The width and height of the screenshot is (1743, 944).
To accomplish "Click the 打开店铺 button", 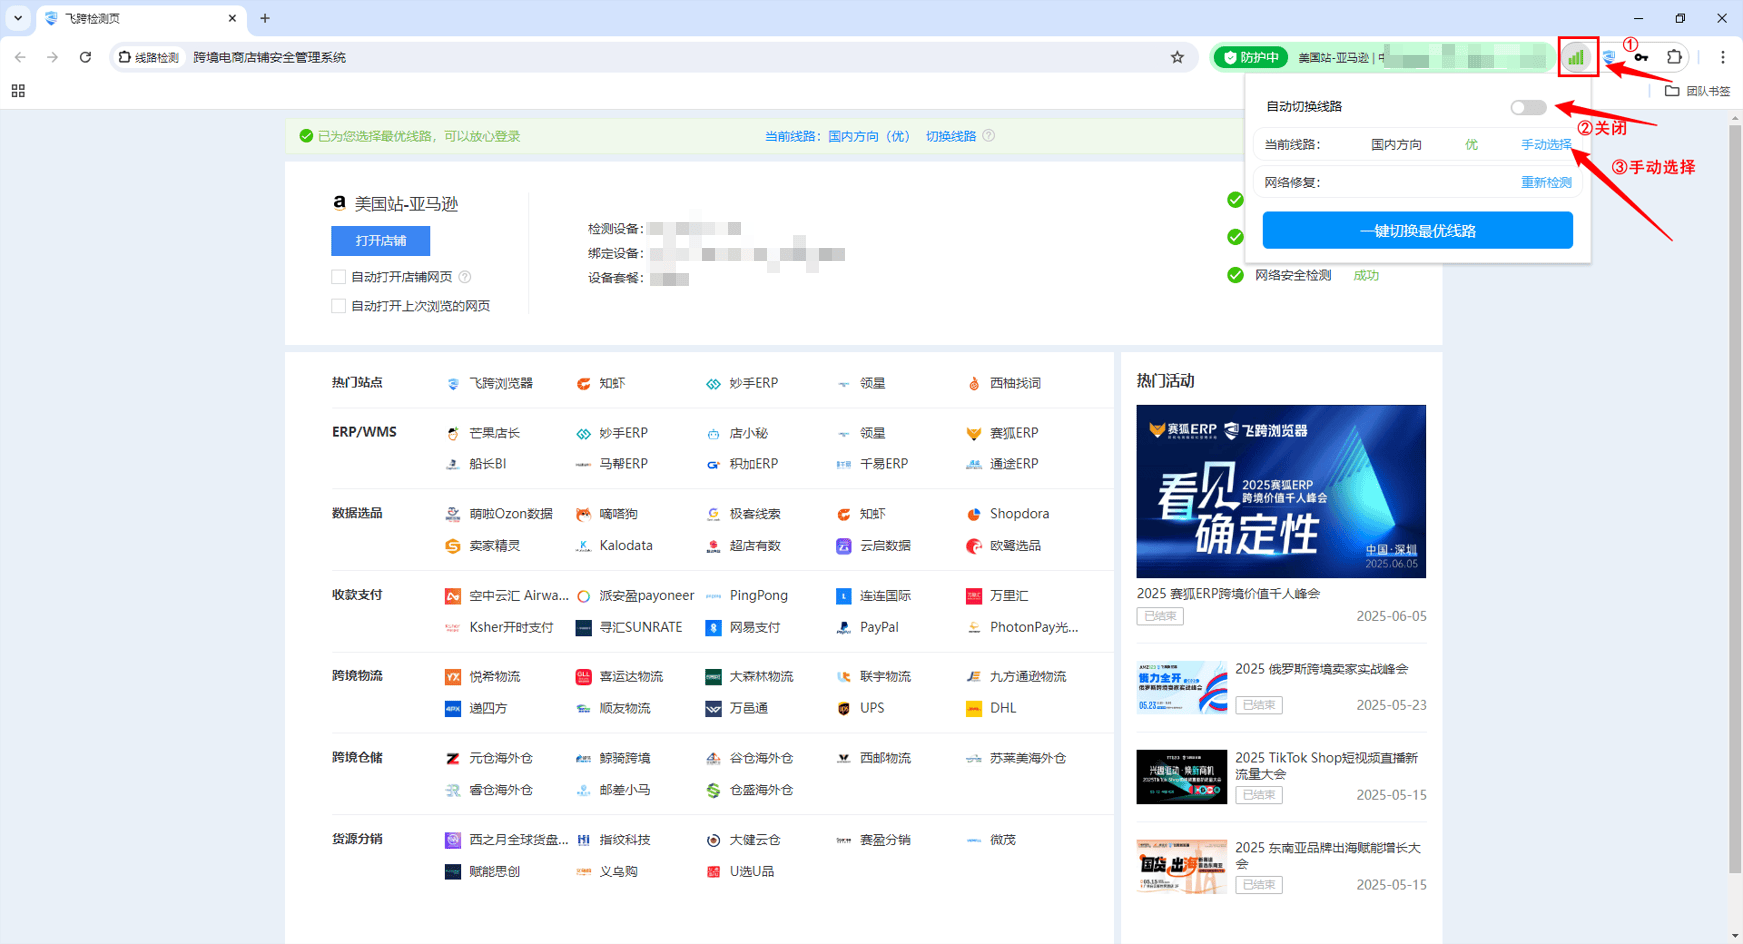I will (x=380, y=241).
